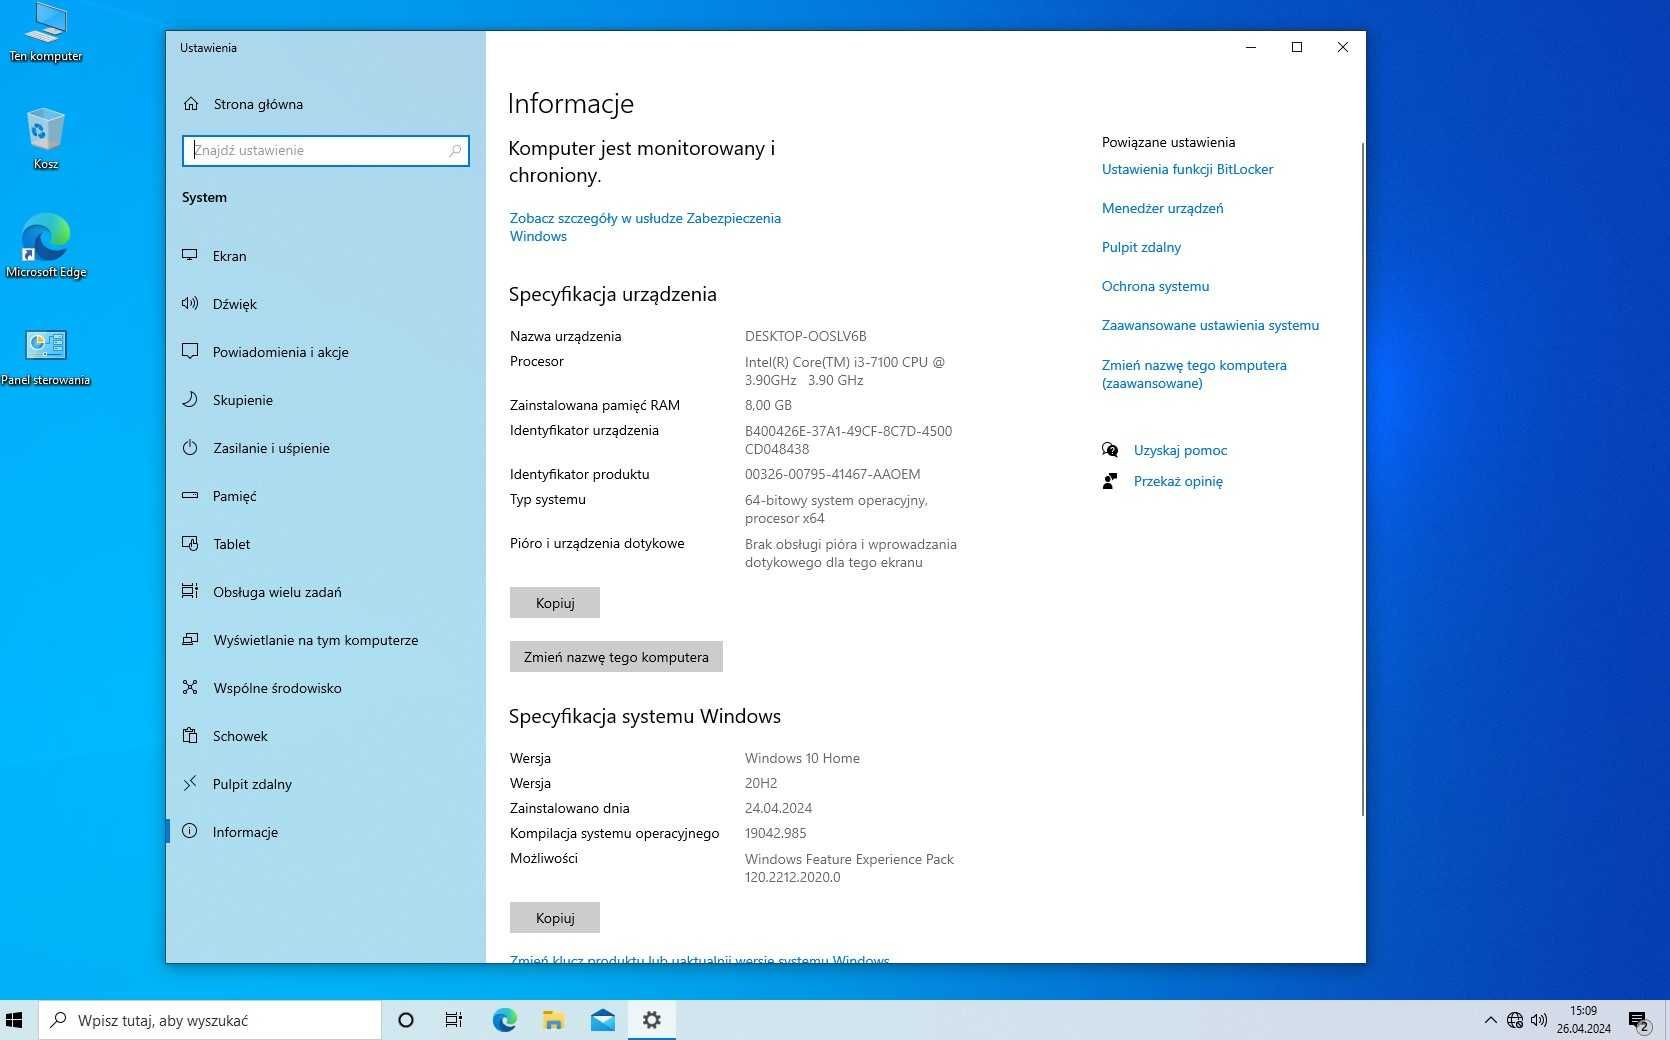This screenshot has width=1670, height=1040.
Task: Click Obsługa wielu zadań icon
Action: coord(190,592)
